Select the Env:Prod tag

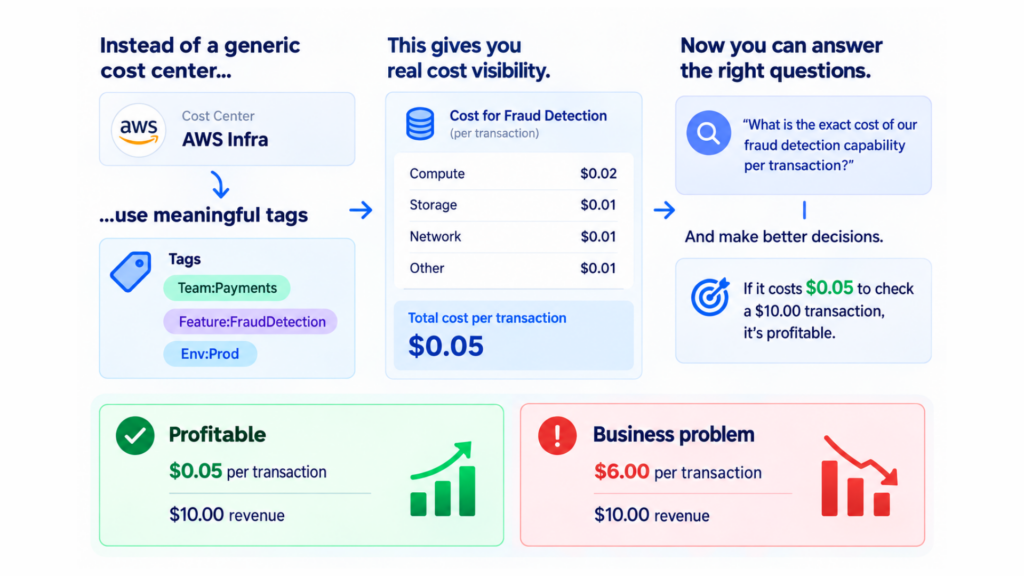210,354
